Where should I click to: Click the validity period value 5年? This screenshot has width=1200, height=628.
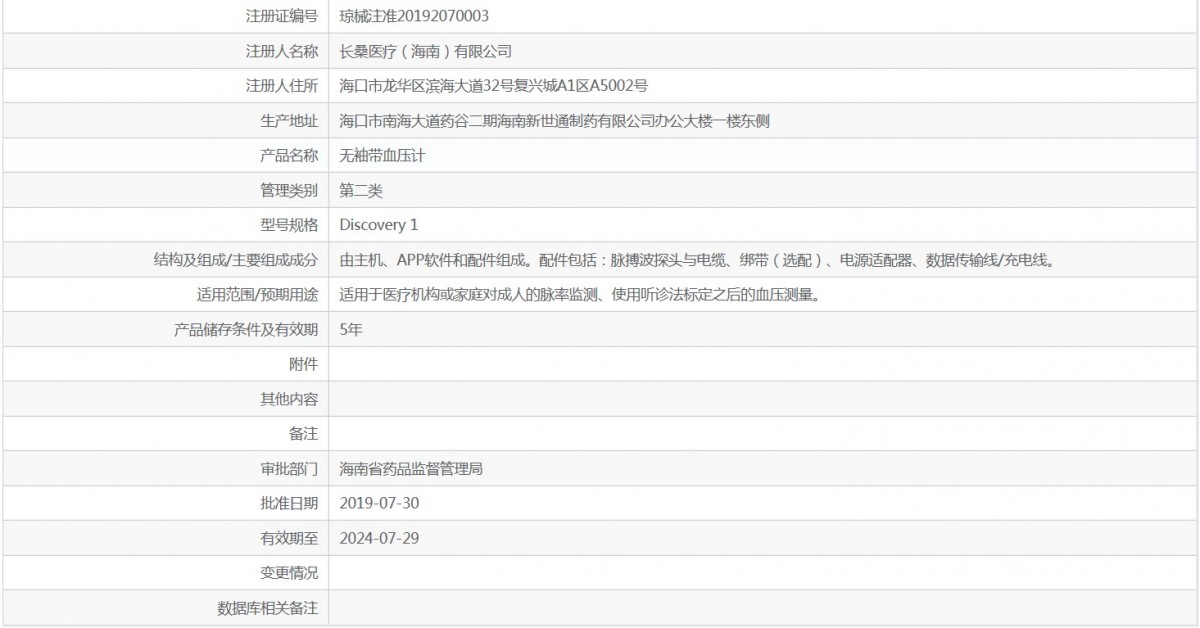pos(351,329)
